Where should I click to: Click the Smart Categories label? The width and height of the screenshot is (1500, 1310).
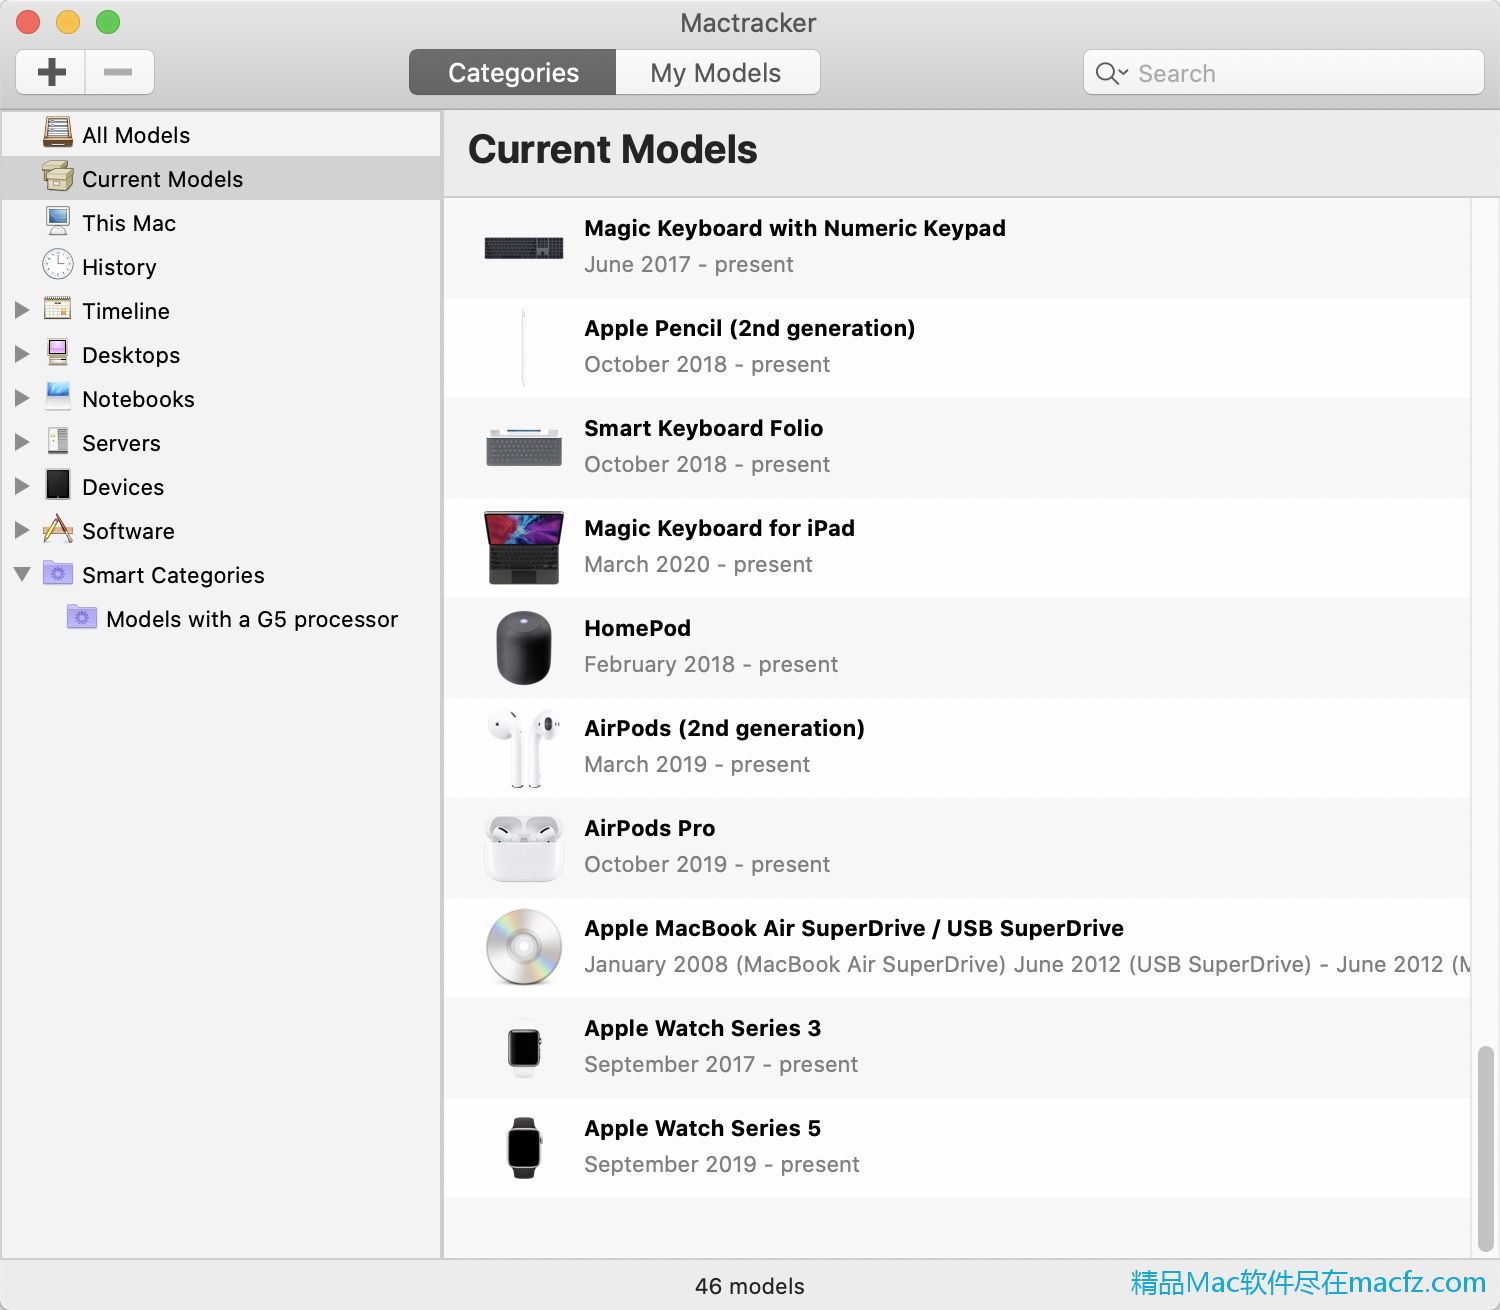[173, 575]
